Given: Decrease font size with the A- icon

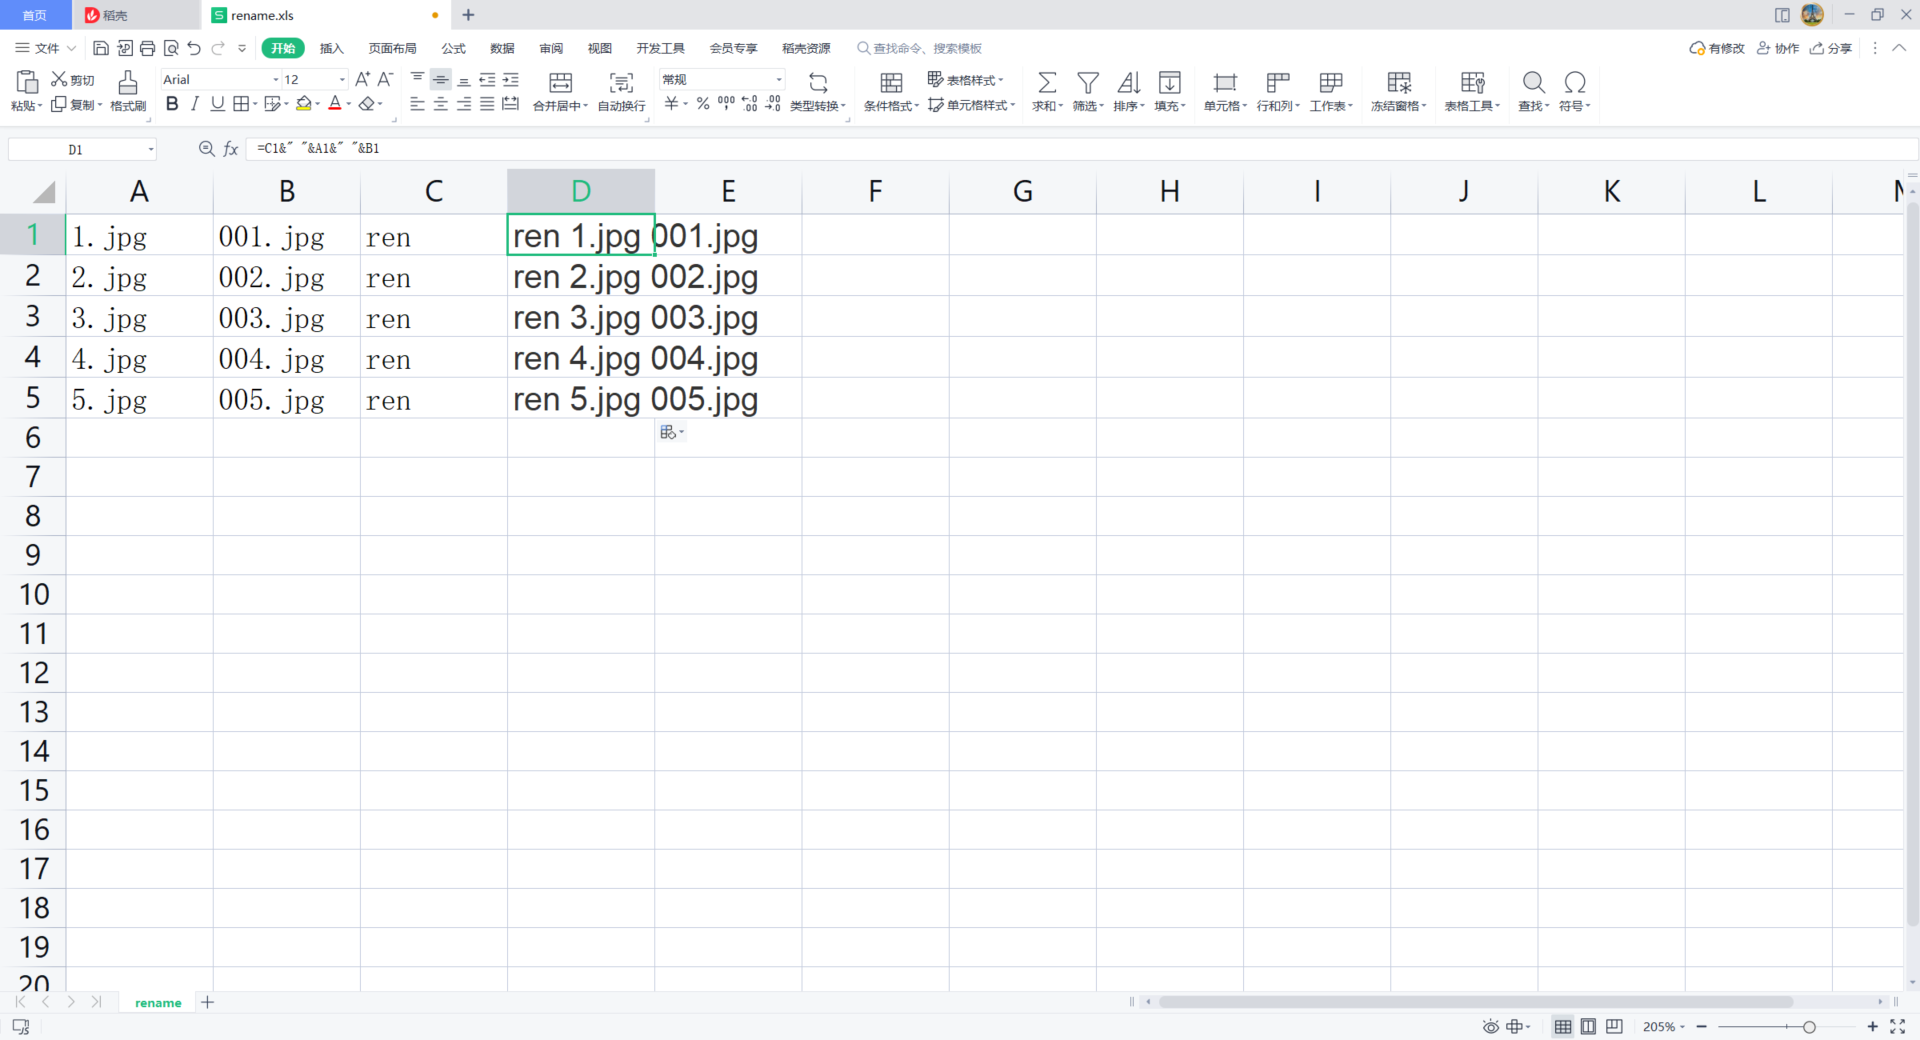Looking at the screenshot, I should point(385,79).
